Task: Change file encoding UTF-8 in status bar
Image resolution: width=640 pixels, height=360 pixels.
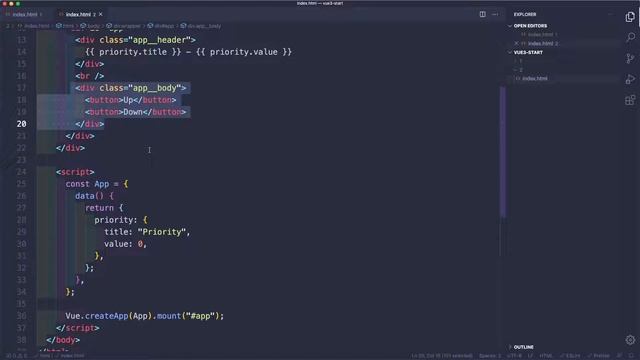Action: click(514, 356)
